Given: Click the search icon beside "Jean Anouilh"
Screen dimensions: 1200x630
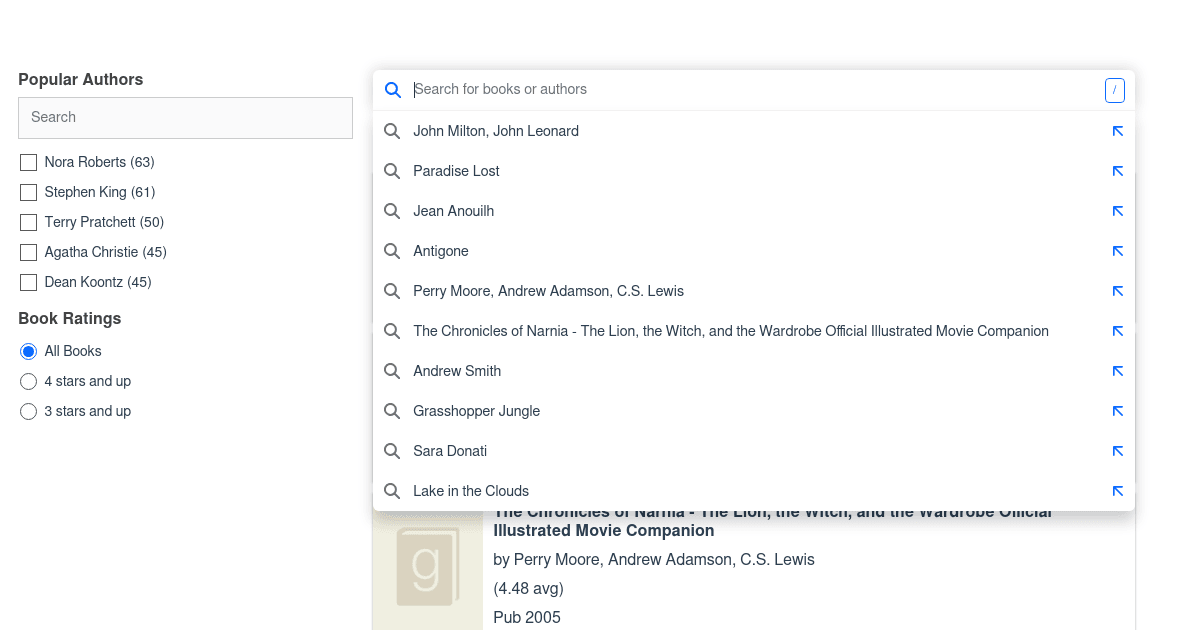Looking at the screenshot, I should pyautogui.click(x=392, y=211).
